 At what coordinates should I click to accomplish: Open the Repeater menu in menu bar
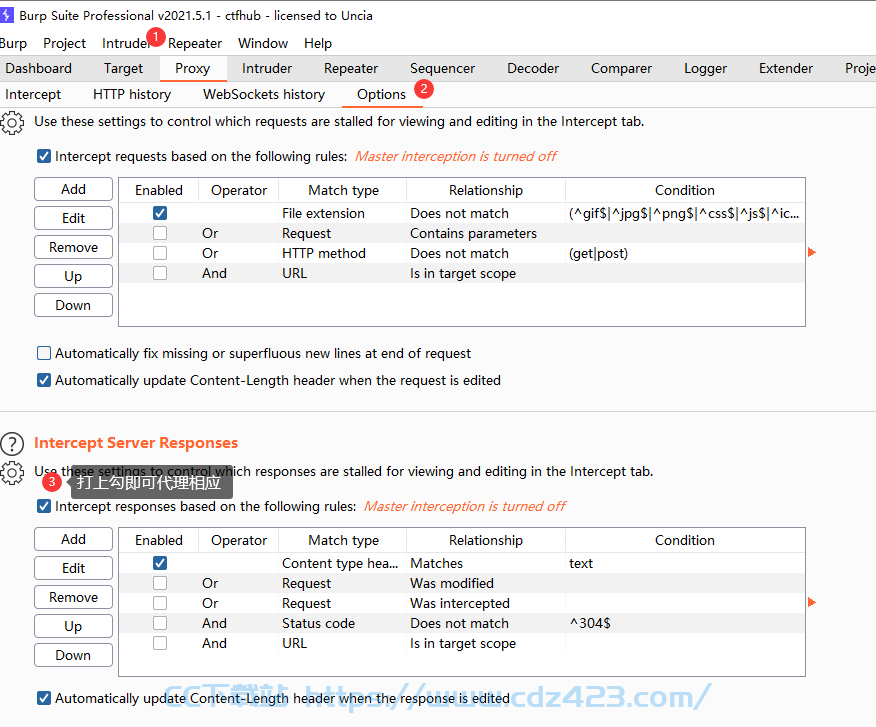(x=194, y=43)
